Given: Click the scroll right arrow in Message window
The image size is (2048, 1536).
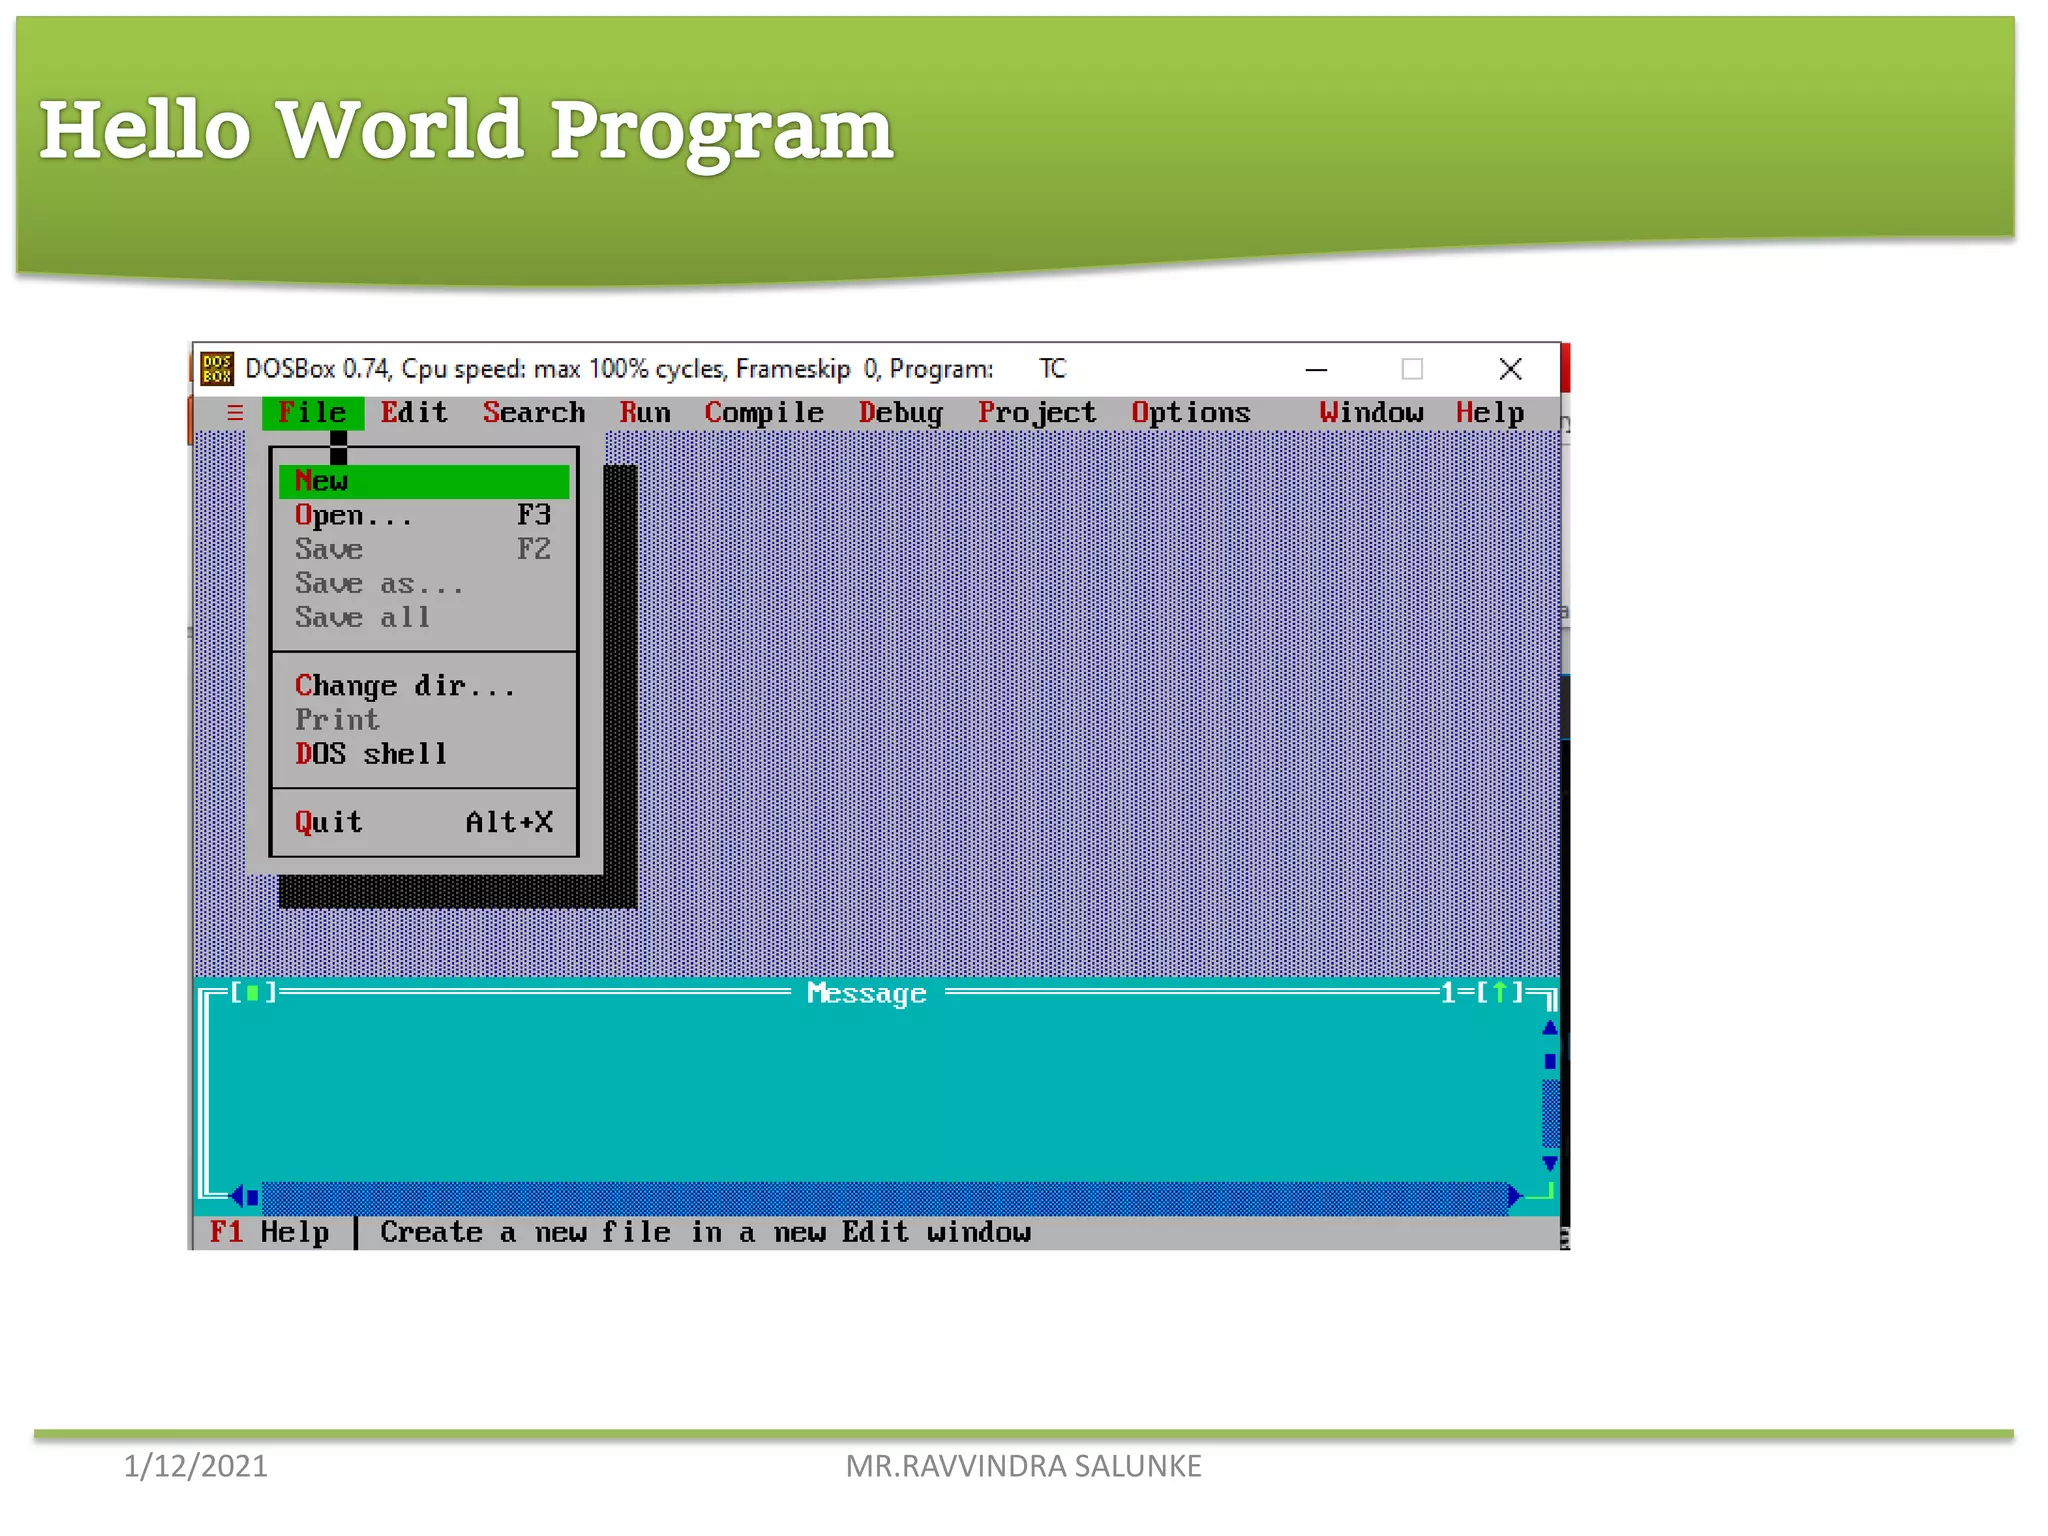Looking at the screenshot, I should [x=1514, y=1196].
